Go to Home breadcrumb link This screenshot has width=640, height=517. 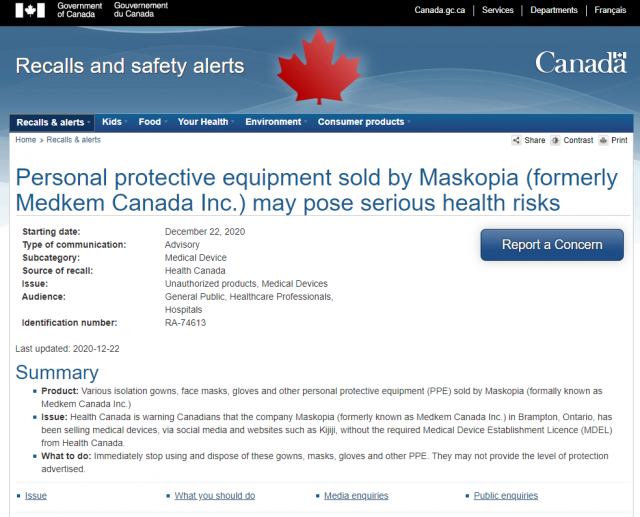[26, 140]
